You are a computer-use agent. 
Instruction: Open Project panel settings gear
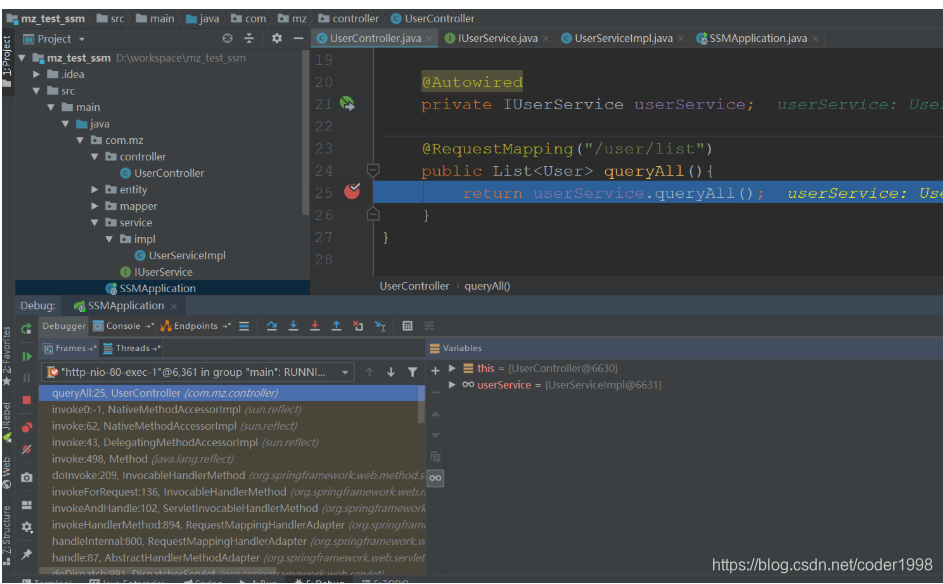pos(277,38)
